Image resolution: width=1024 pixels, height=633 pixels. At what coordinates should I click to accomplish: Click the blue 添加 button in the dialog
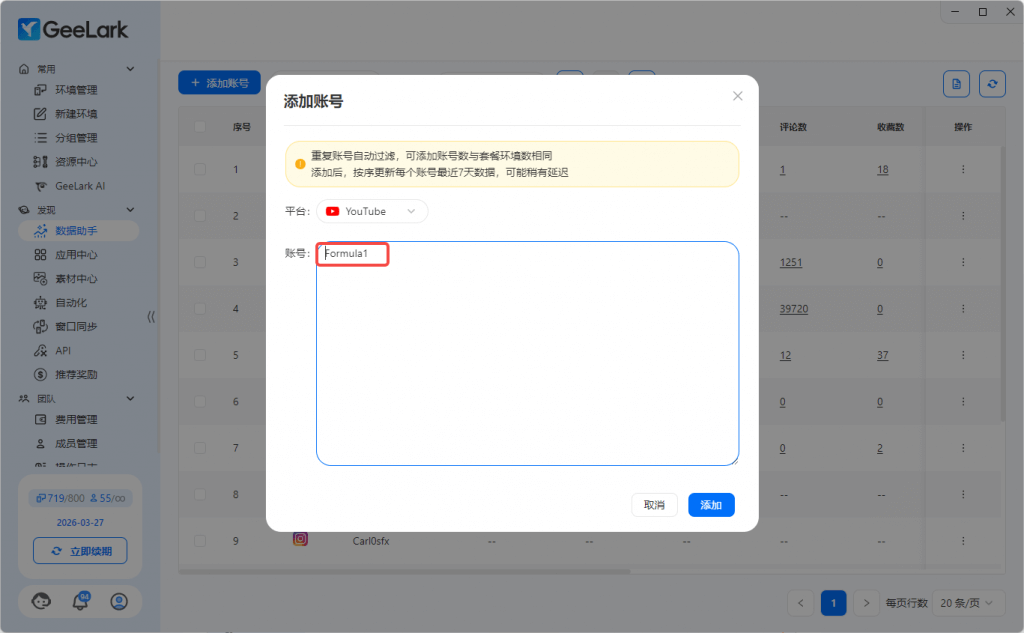pyautogui.click(x=711, y=505)
